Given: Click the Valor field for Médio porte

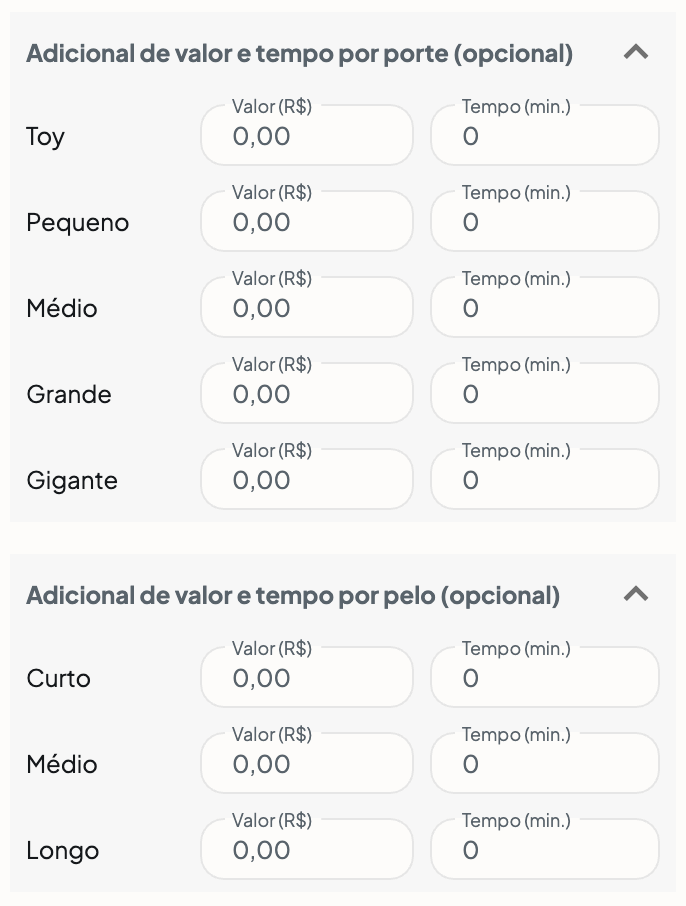Looking at the screenshot, I should pyautogui.click(x=307, y=307).
